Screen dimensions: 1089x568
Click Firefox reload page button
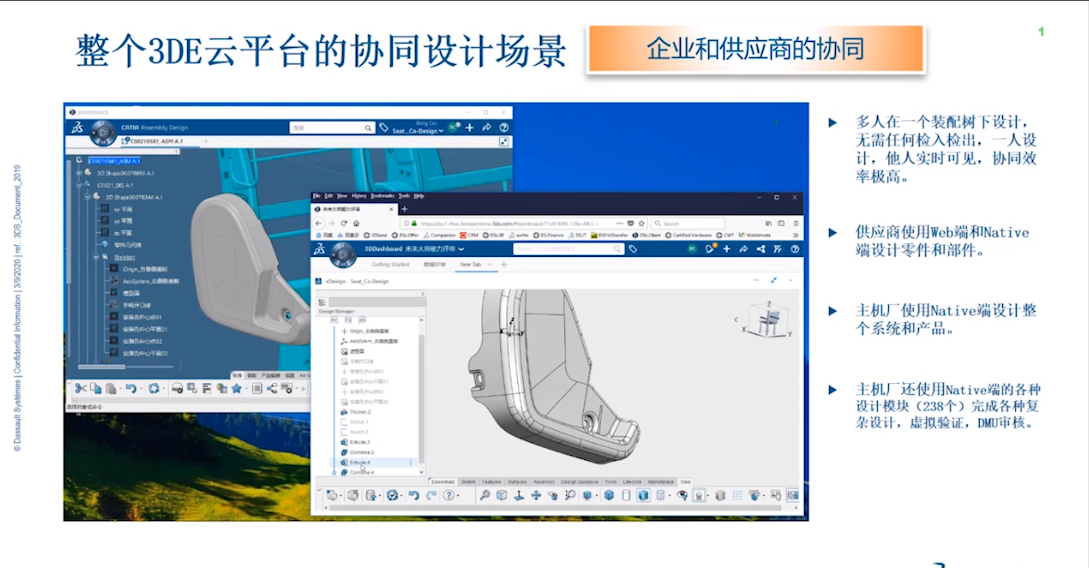click(x=344, y=224)
